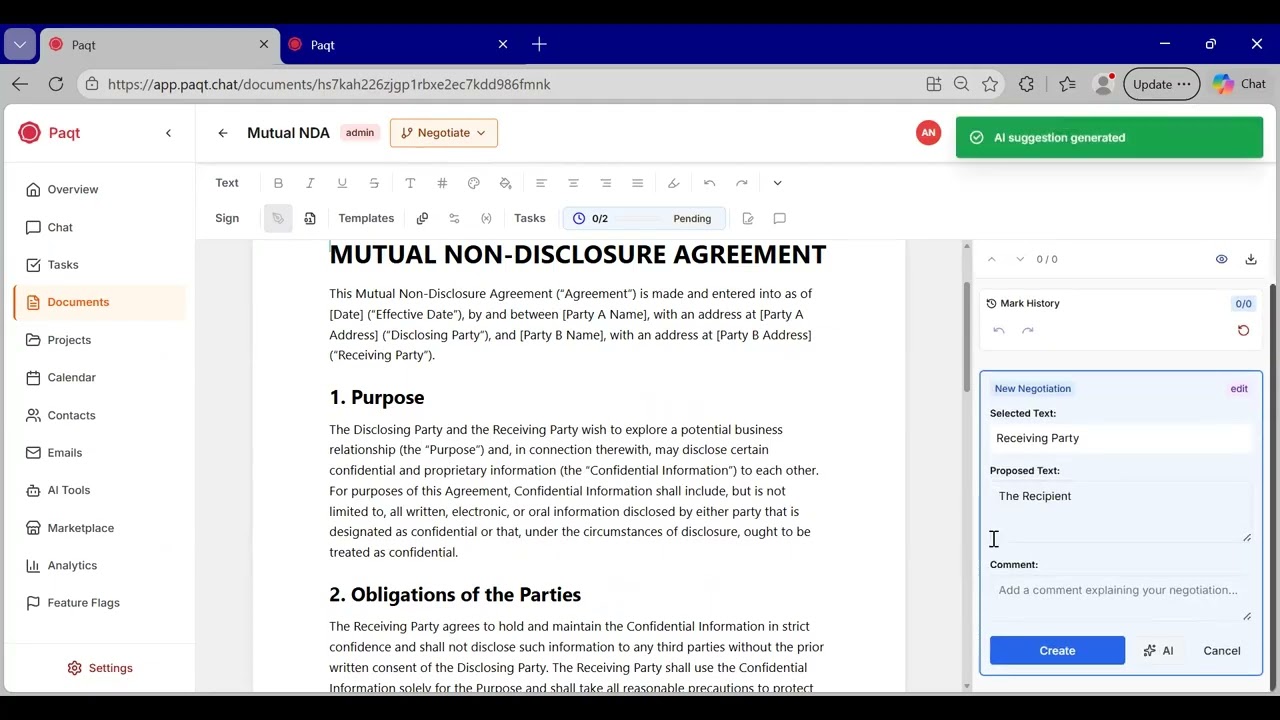Open the browser tab list dropdown
The height and width of the screenshot is (720, 1280).
click(x=20, y=44)
